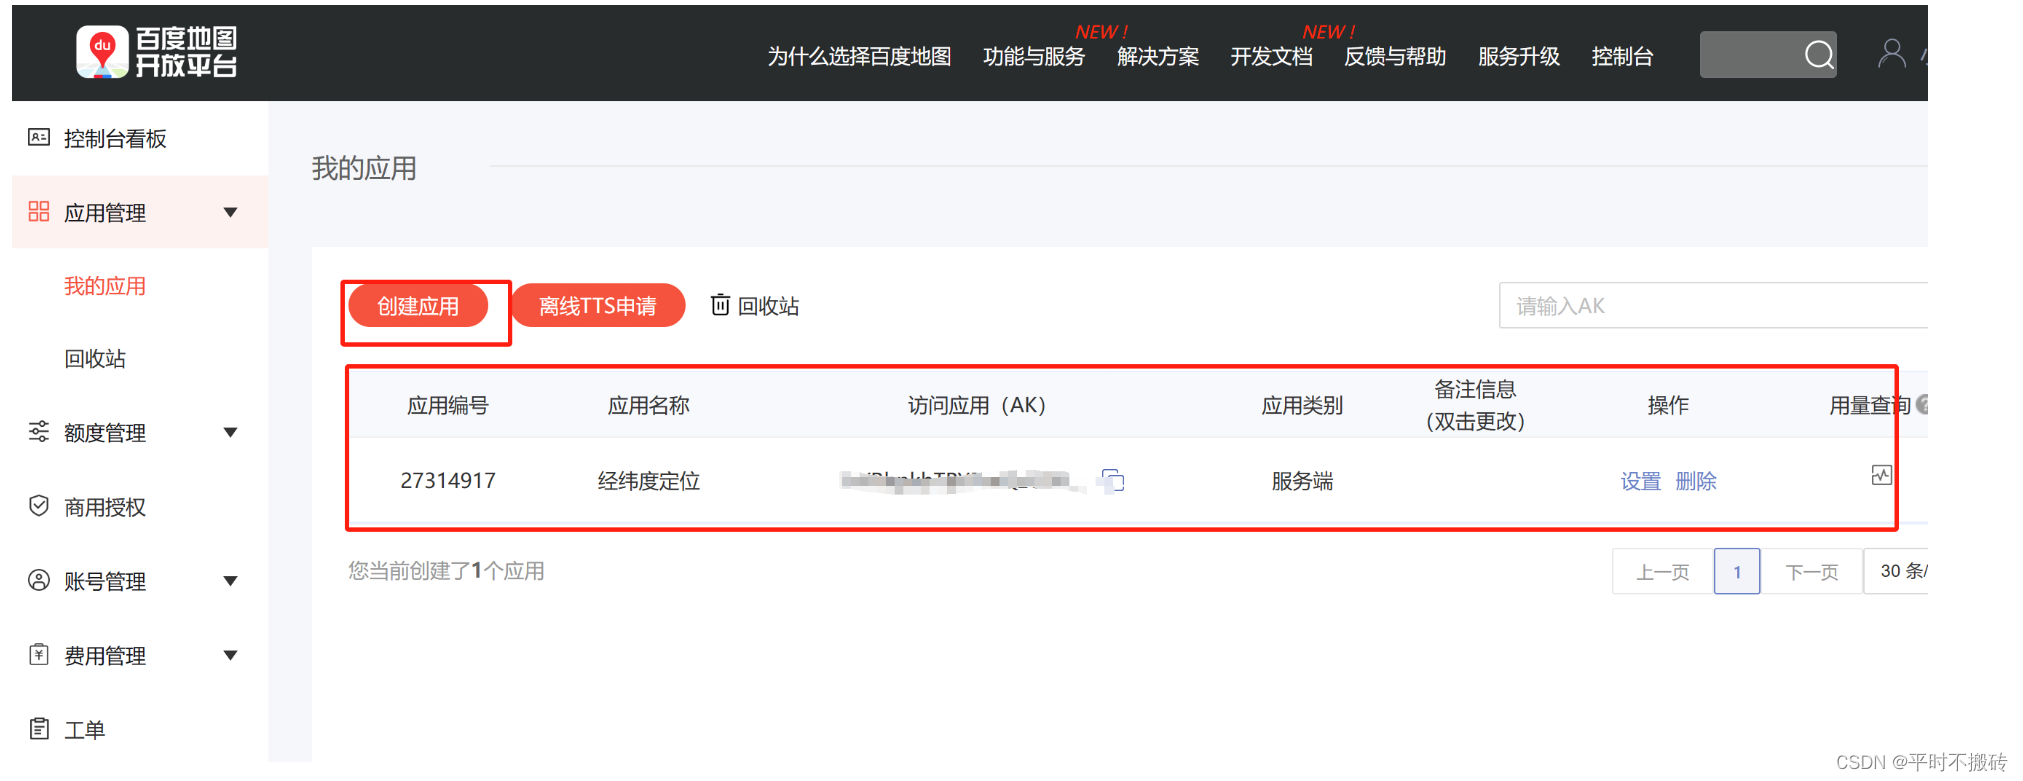Click the help icon beside 用量查询
The image size is (2023, 781).
(x=1922, y=405)
